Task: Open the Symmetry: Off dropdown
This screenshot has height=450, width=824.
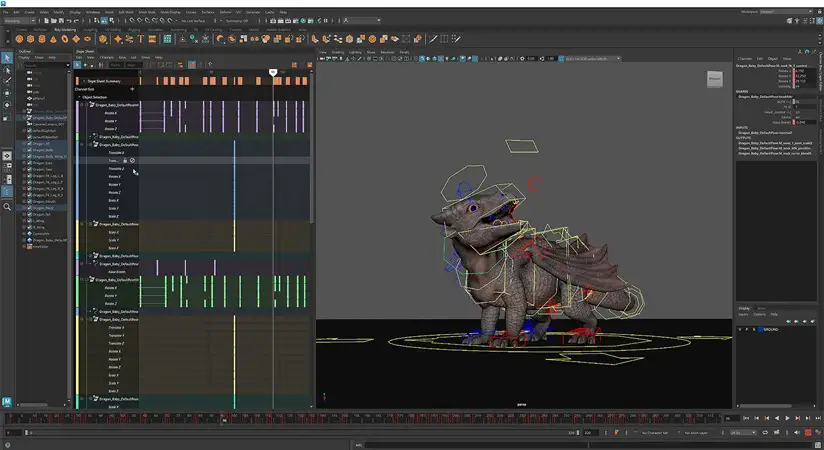Action: [236, 21]
